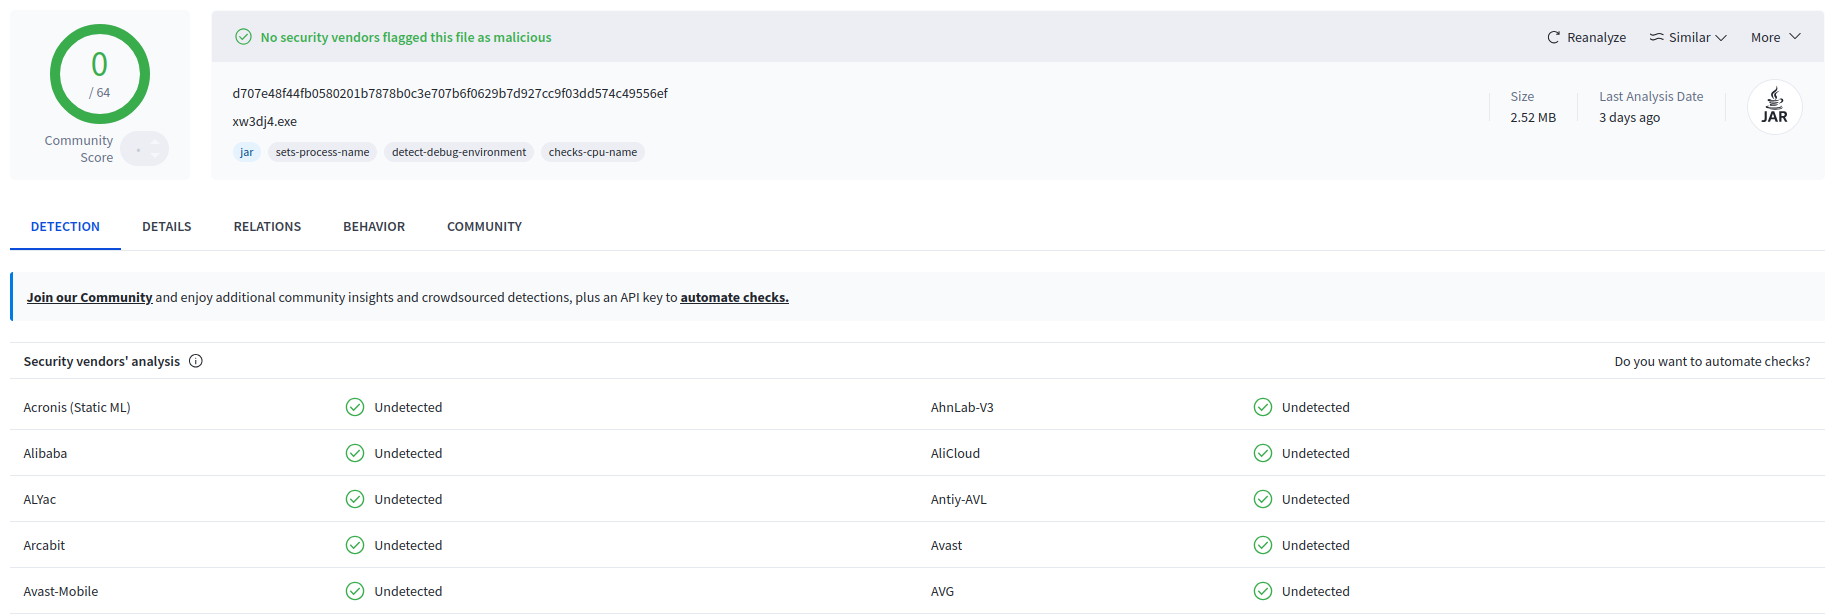
Task: Click the '3 days ago' analysis date
Action: coord(1629,117)
